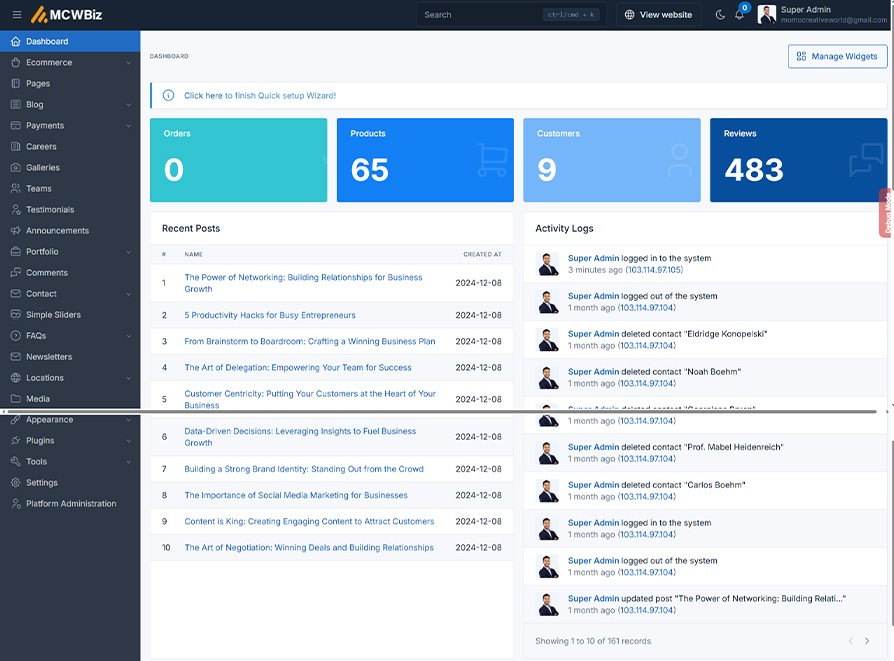This screenshot has height=661, width=894.
Task: Open the Reviews 483 widget card
Action: 798,160
